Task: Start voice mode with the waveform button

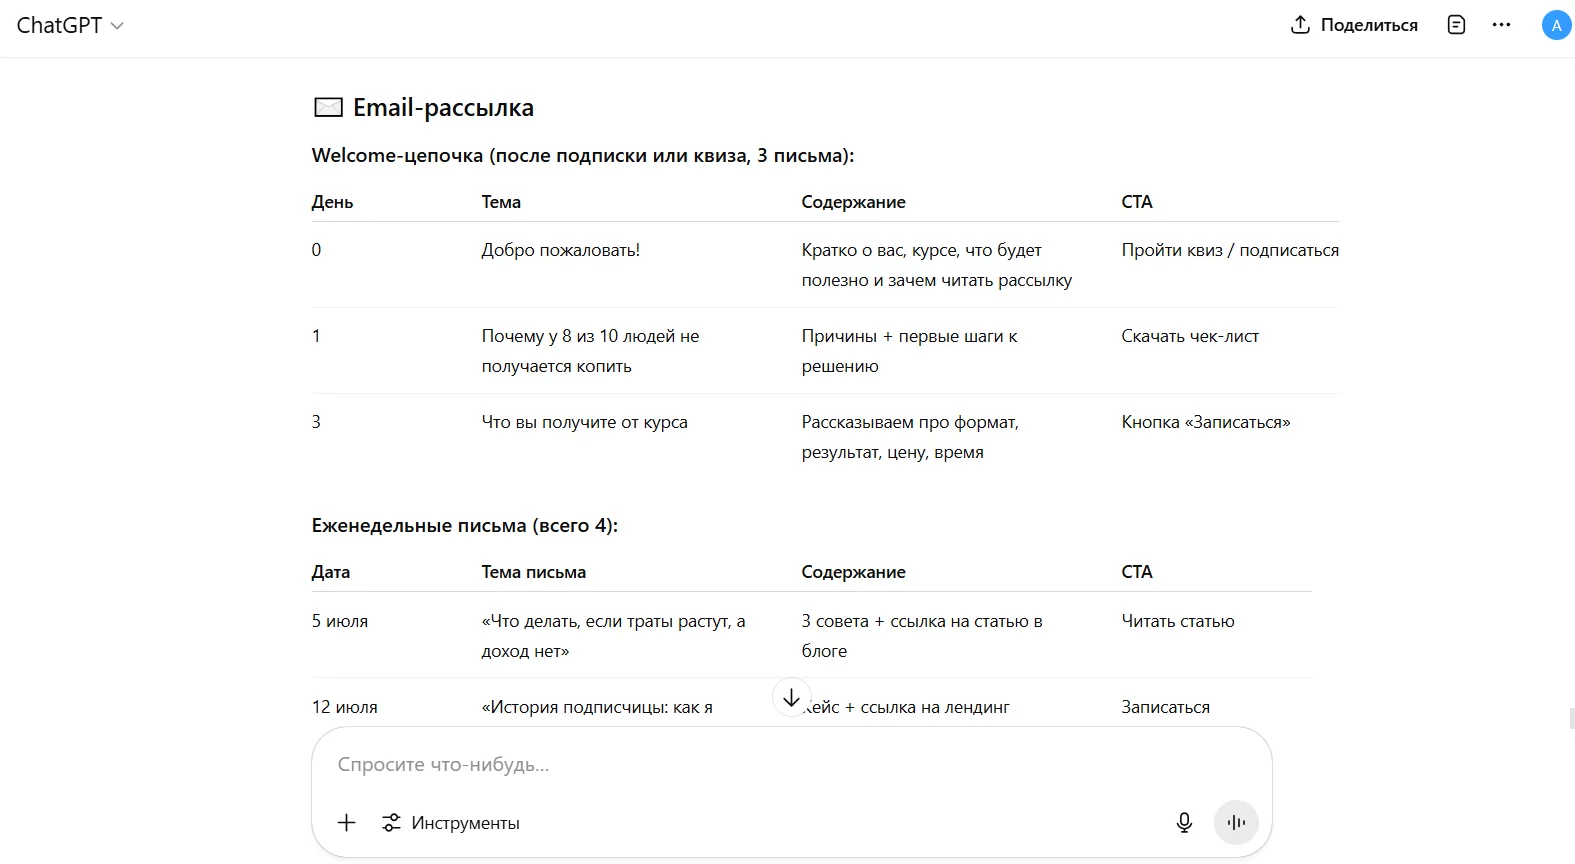Action: pyautogui.click(x=1236, y=822)
